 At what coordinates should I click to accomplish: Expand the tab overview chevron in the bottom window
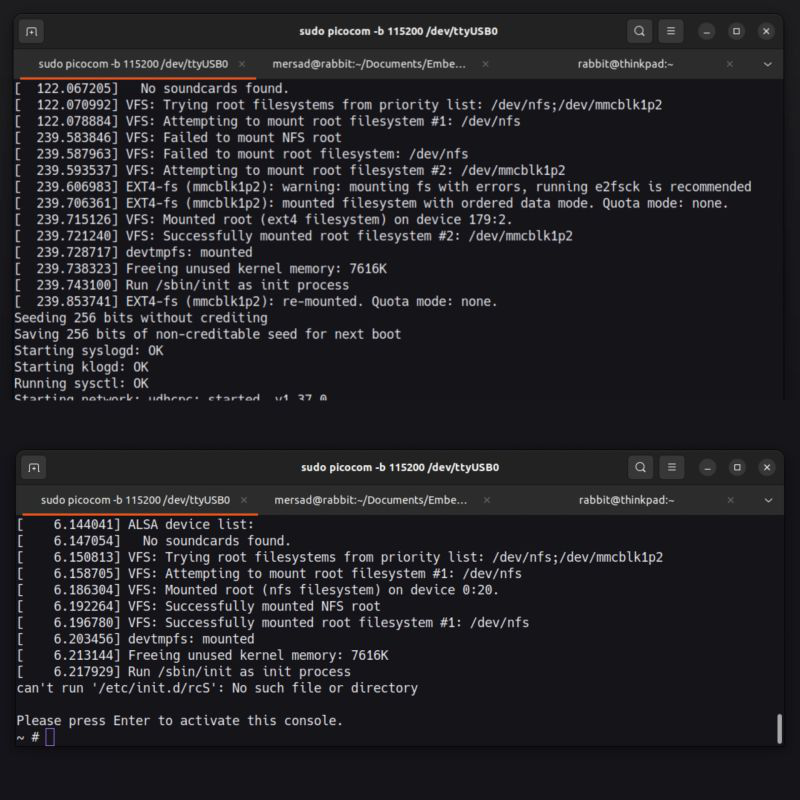(766, 500)
